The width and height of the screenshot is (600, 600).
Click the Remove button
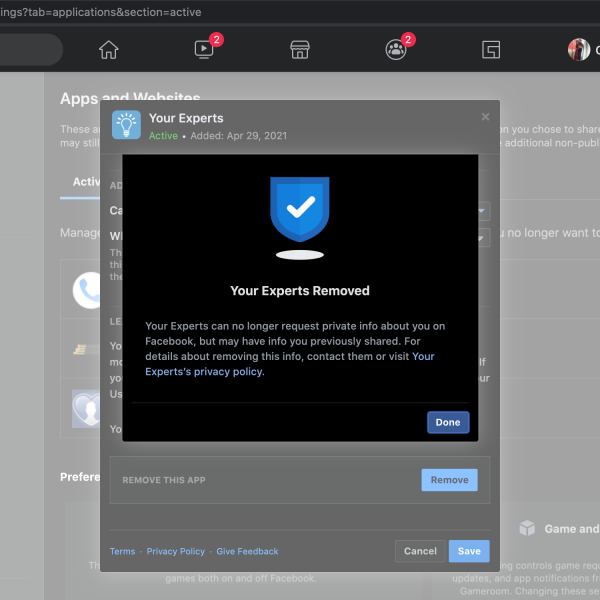tap(450, 480)
